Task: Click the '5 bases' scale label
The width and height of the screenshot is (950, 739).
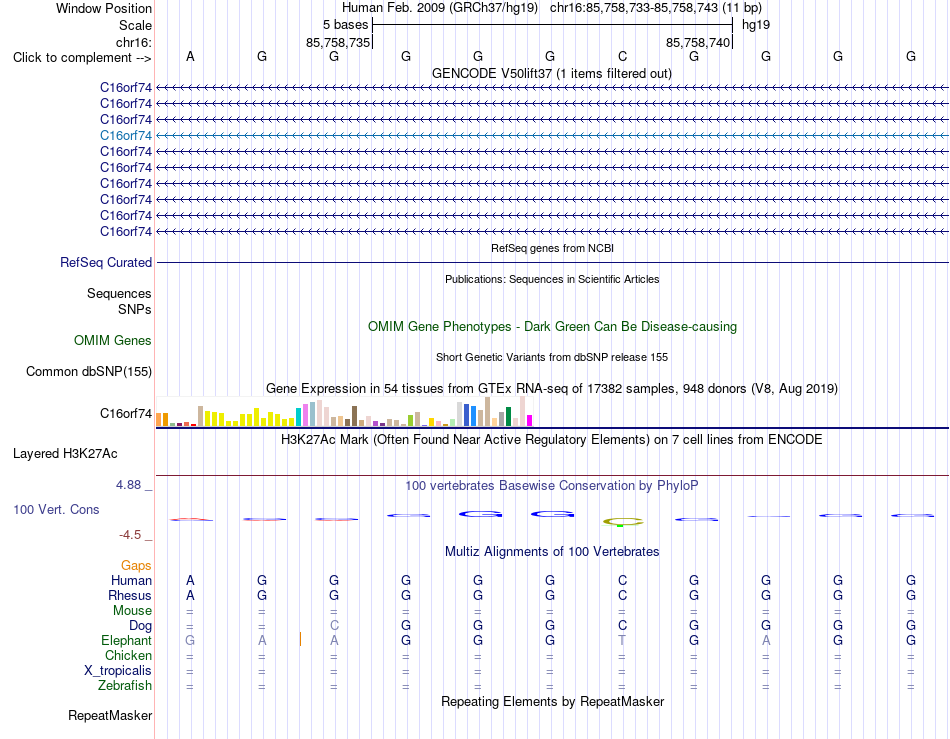Action: (x=345, y=25)
